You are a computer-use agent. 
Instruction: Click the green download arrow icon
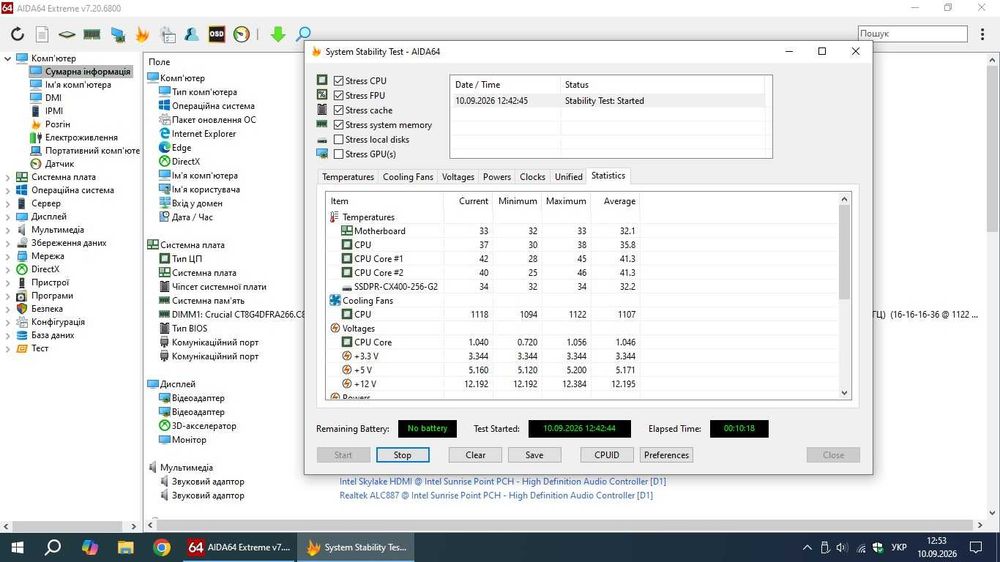point(278,34)
